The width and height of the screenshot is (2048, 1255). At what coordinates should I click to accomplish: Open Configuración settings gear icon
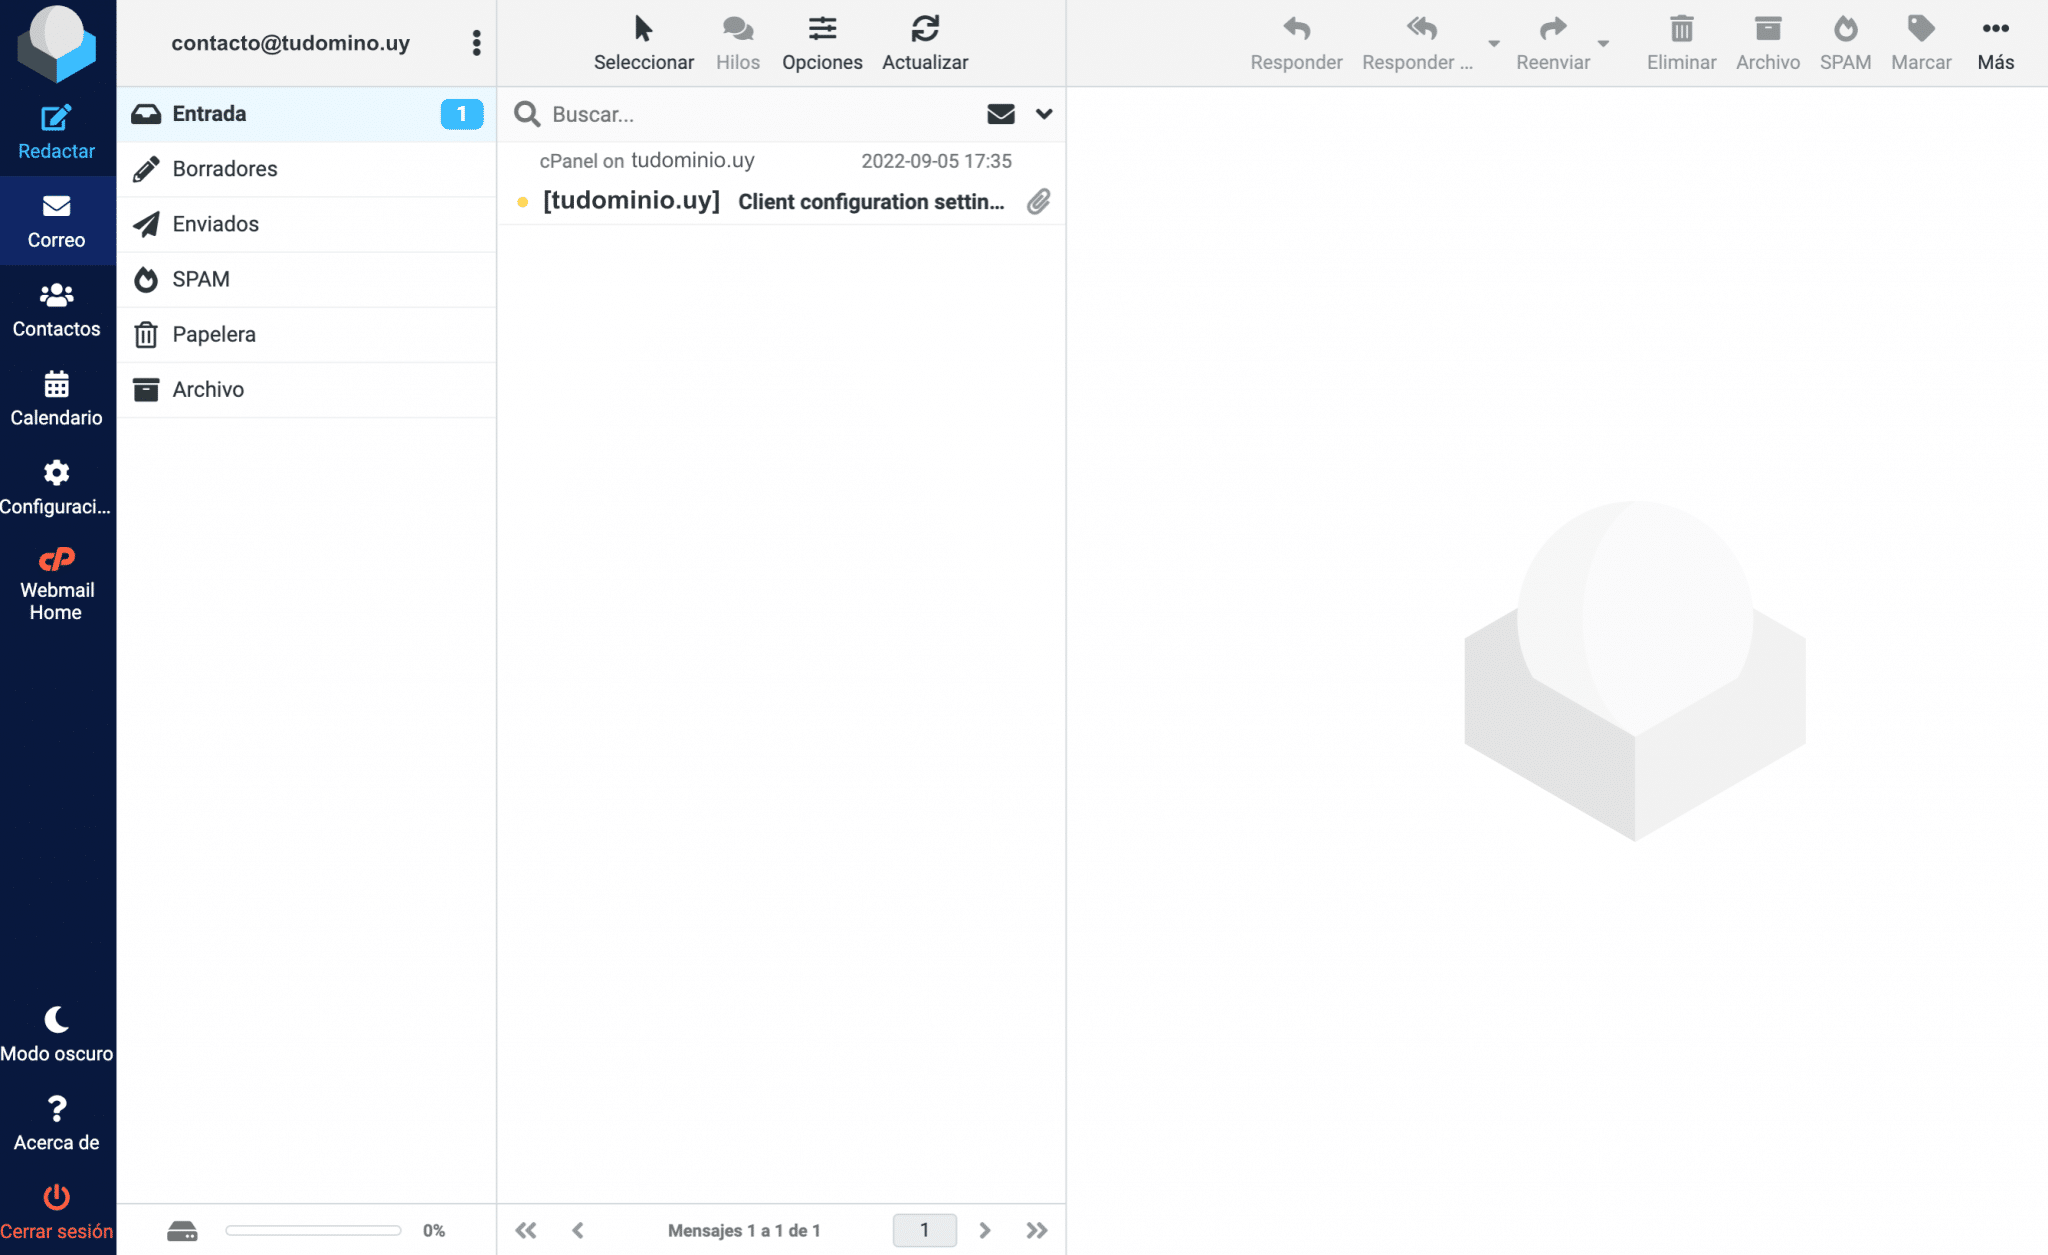pos(57,473)
